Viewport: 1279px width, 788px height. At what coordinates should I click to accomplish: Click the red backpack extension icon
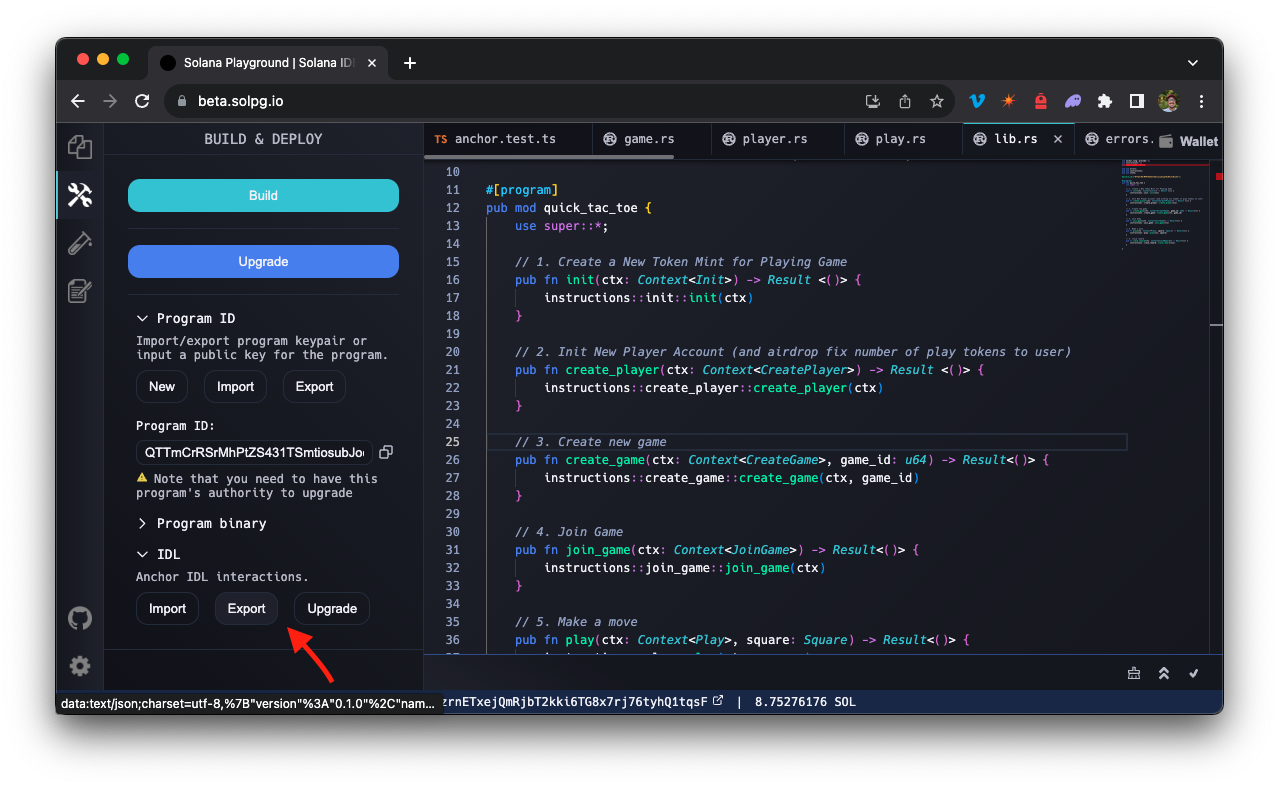[x=1041, y=101]
